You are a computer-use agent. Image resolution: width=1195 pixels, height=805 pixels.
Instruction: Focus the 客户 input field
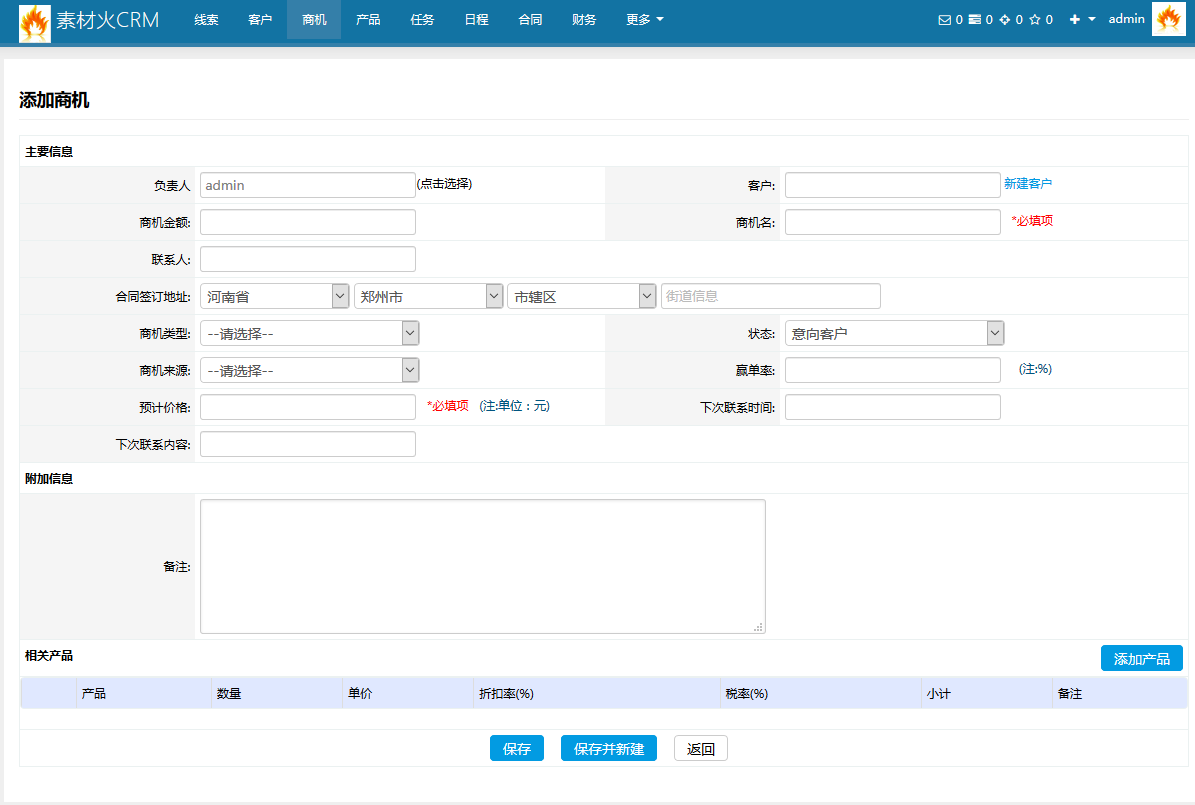(892, 185)
